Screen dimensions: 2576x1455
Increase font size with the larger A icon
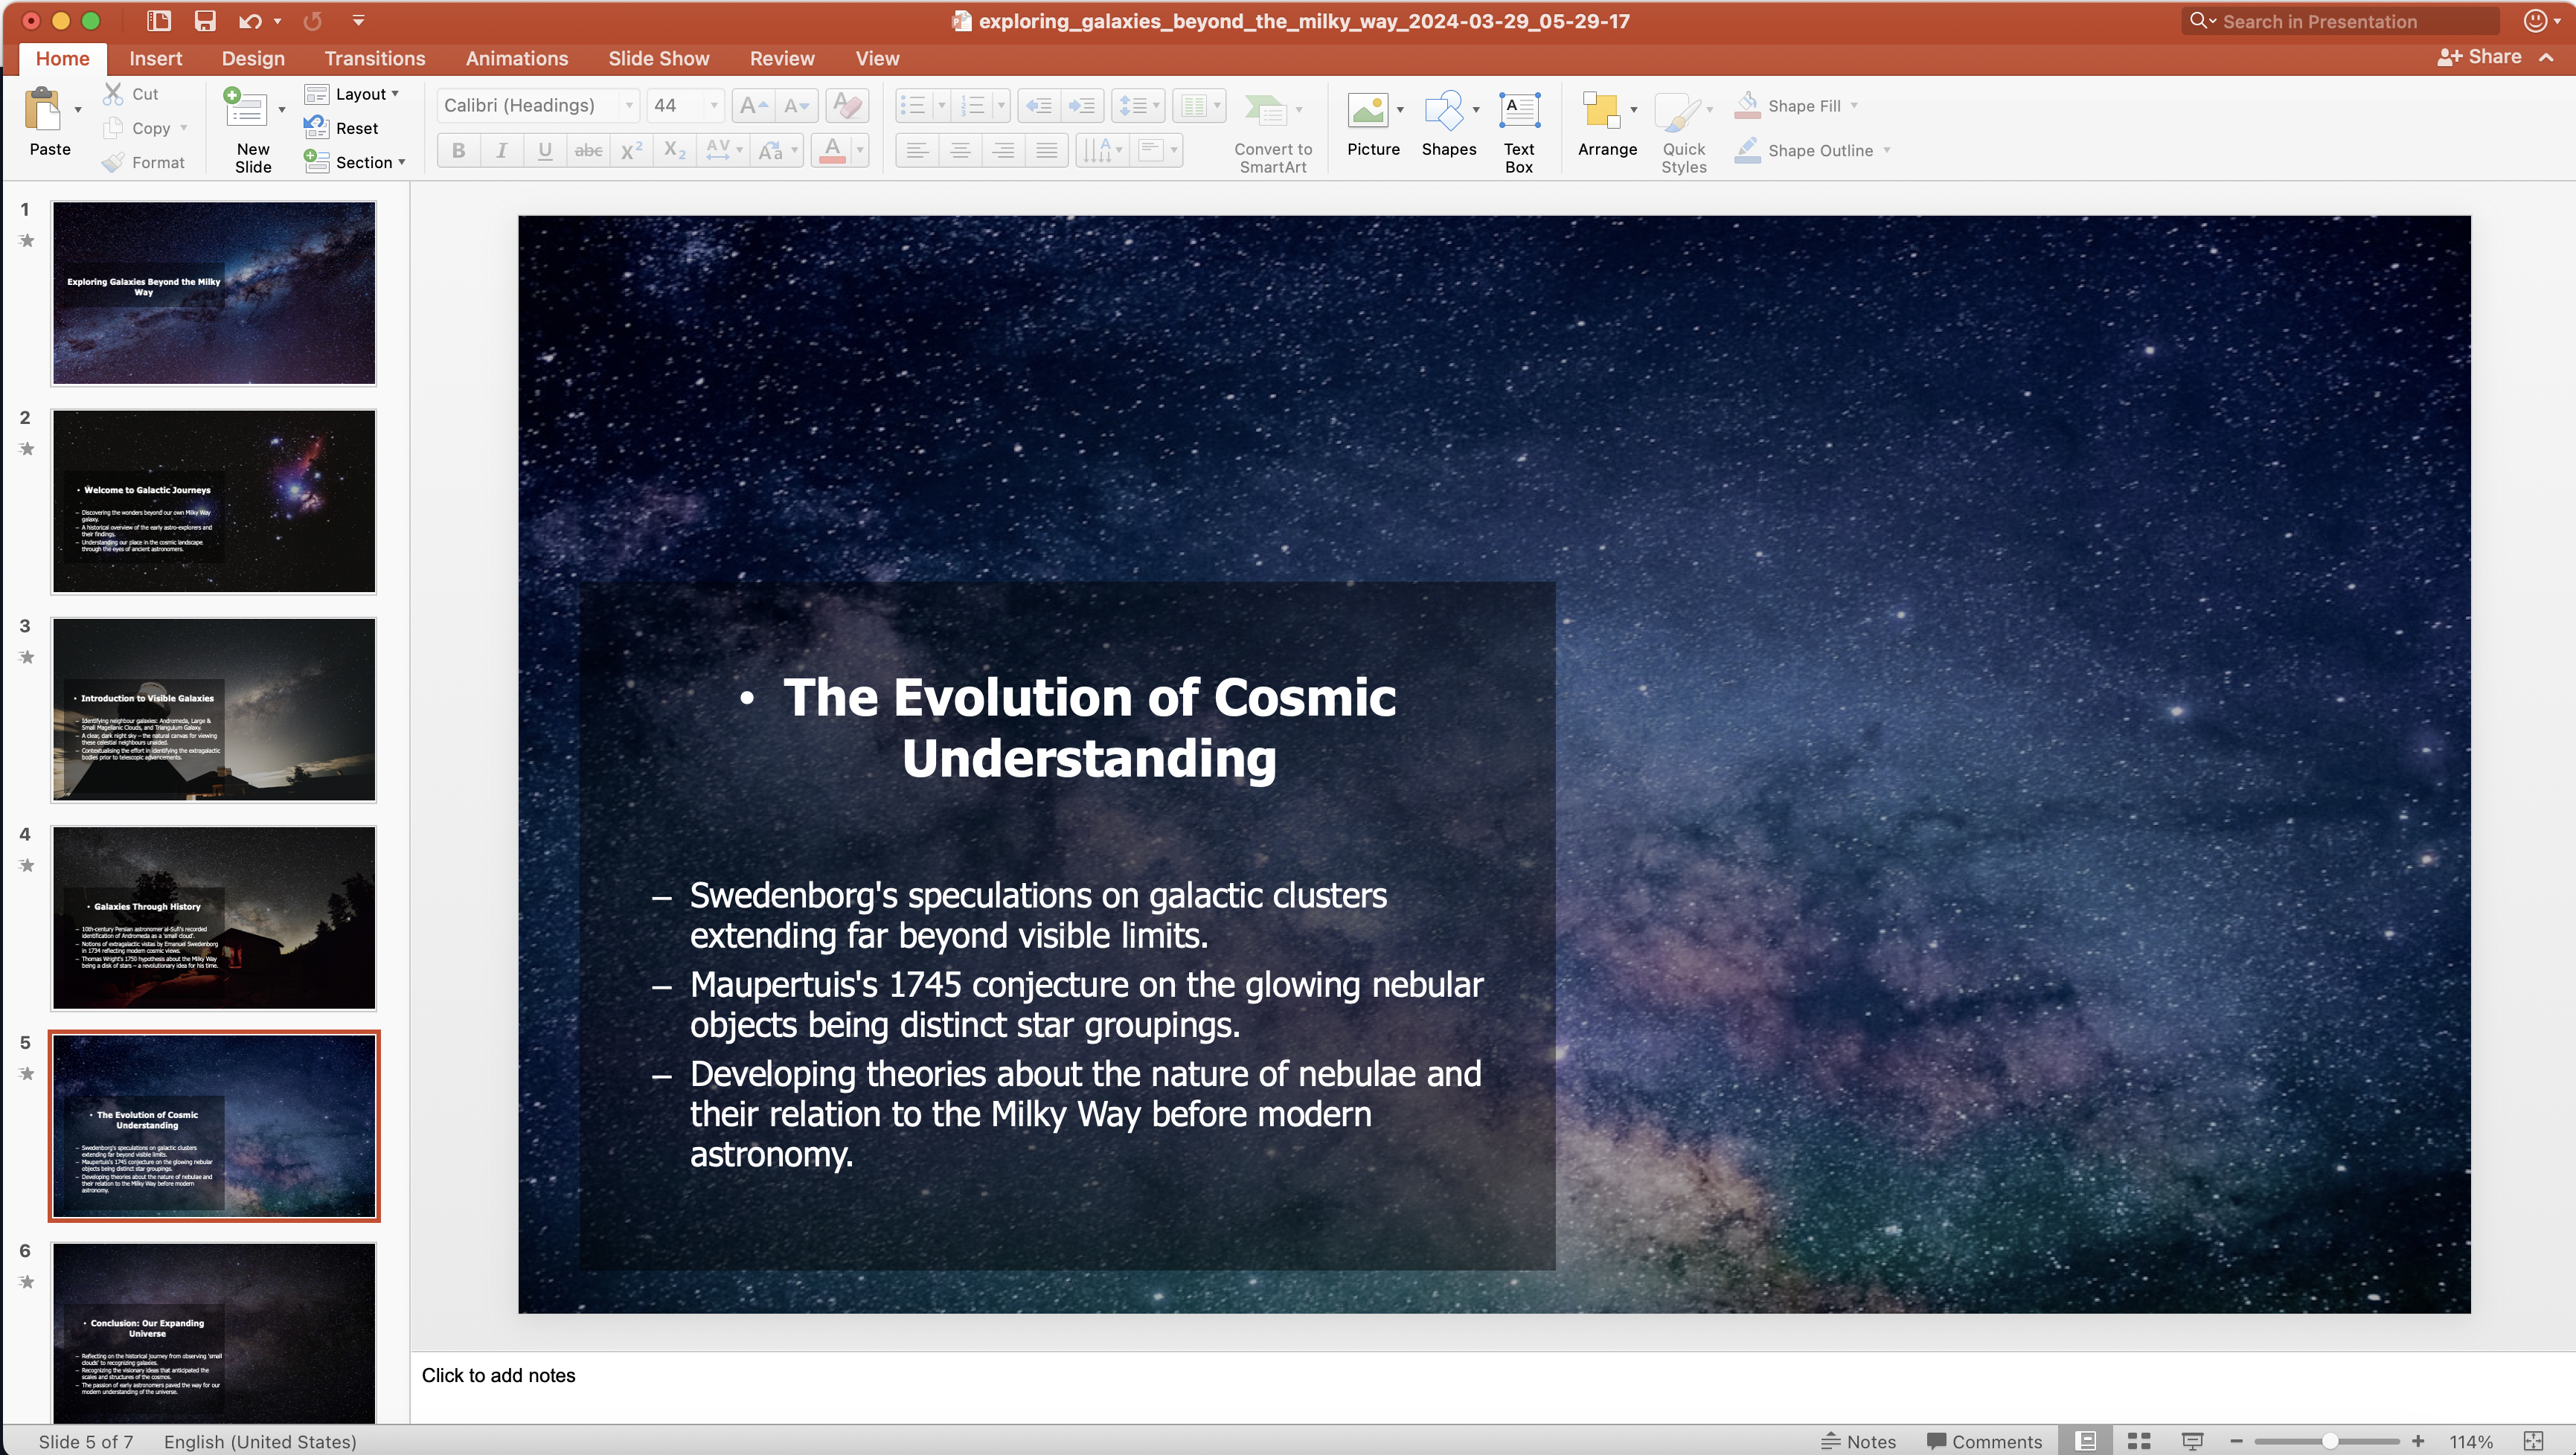pyautogui.click(x=752, y=106)
